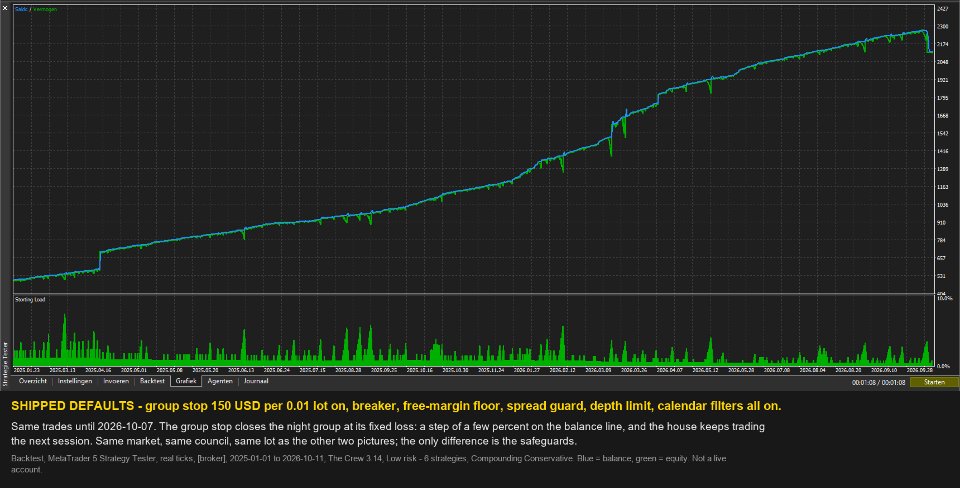Click the elapsed time 00:01:08 / 00:01:08
Viewport: 960px width, 488px height.
879,383
